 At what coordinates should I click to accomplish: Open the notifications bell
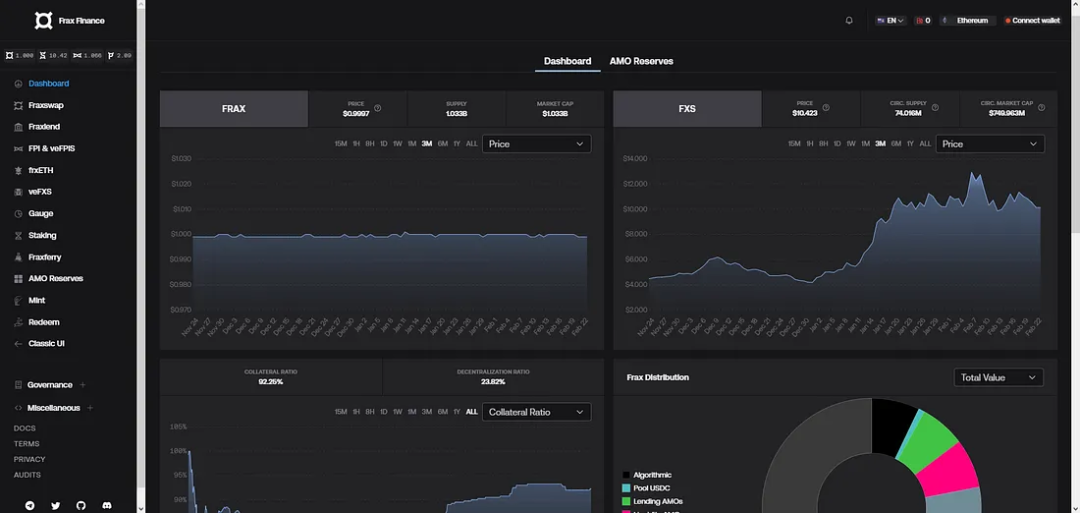[849, 21]
